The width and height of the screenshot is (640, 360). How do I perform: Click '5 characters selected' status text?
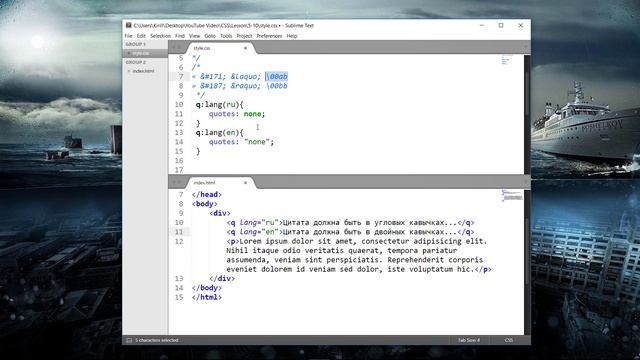pos(157,340)
